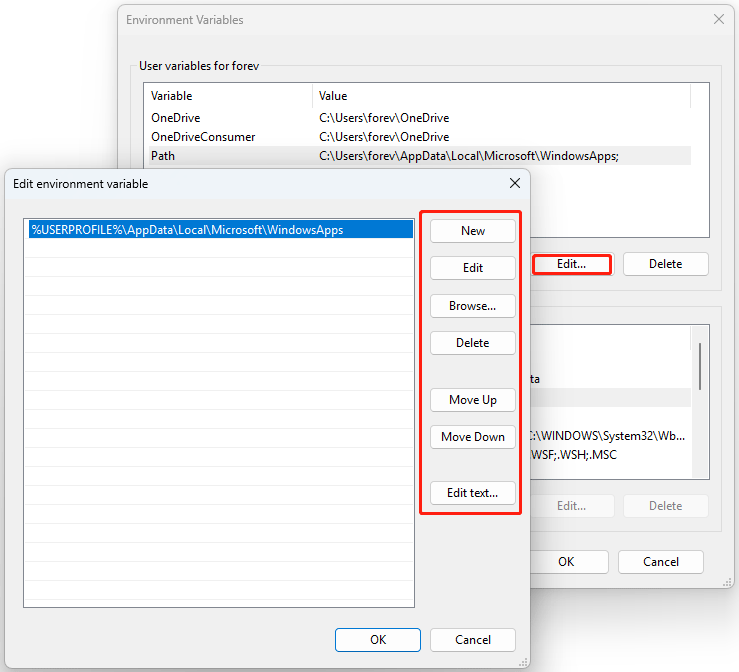Click Move Down in the path editor
Viewport: 739px width, 672px height.
[473, 437]
